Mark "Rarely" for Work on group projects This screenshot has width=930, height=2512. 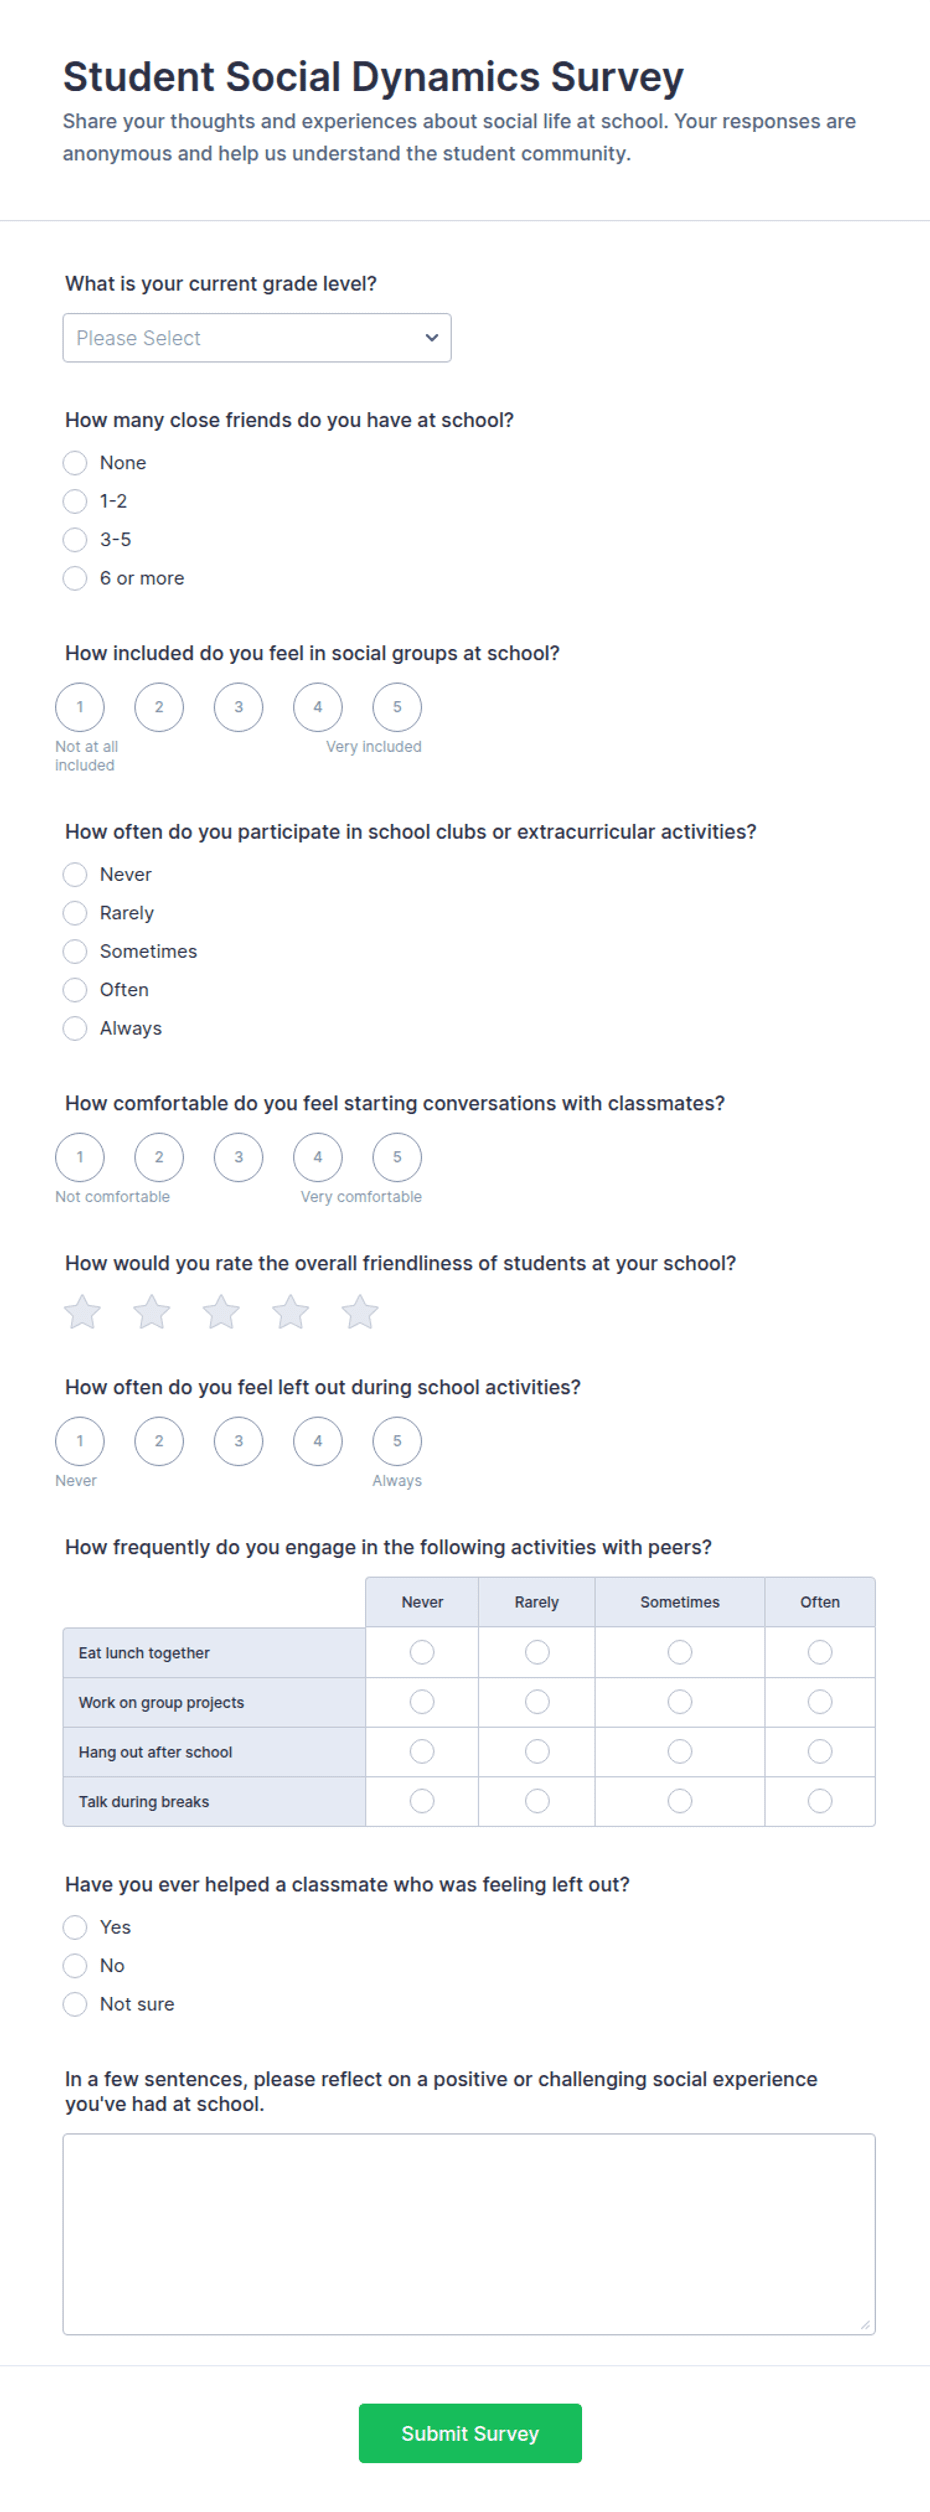click(537, 1702)
